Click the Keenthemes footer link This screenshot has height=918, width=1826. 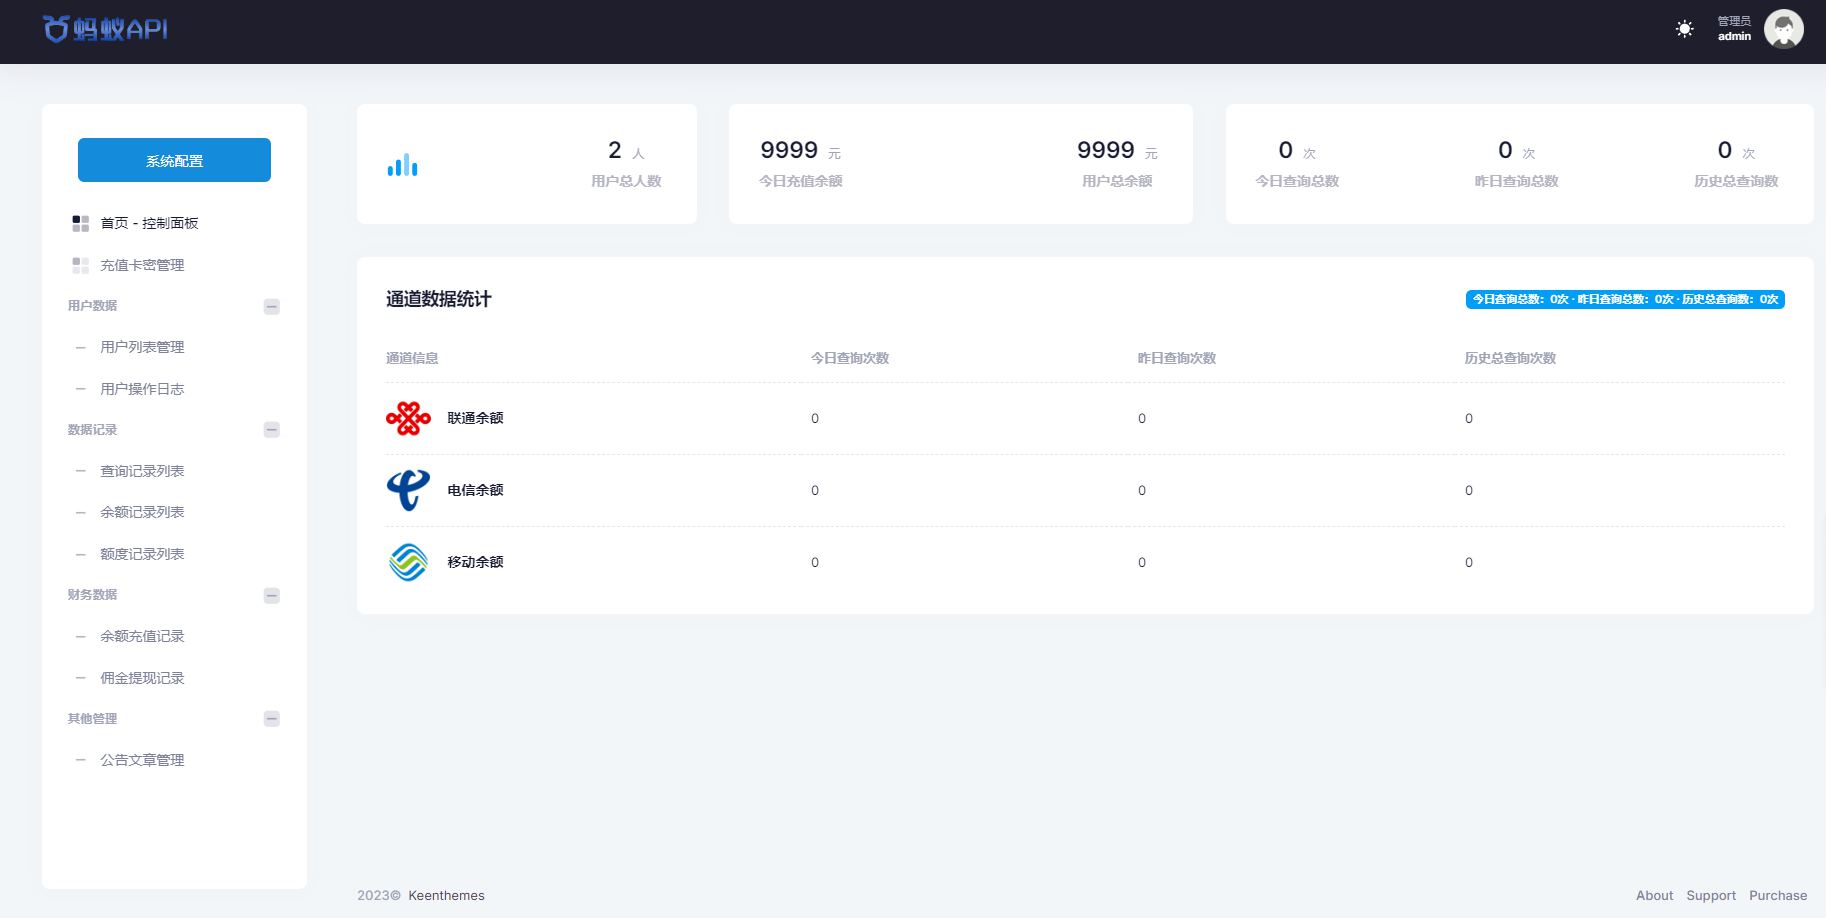click(x=446, y=895)
